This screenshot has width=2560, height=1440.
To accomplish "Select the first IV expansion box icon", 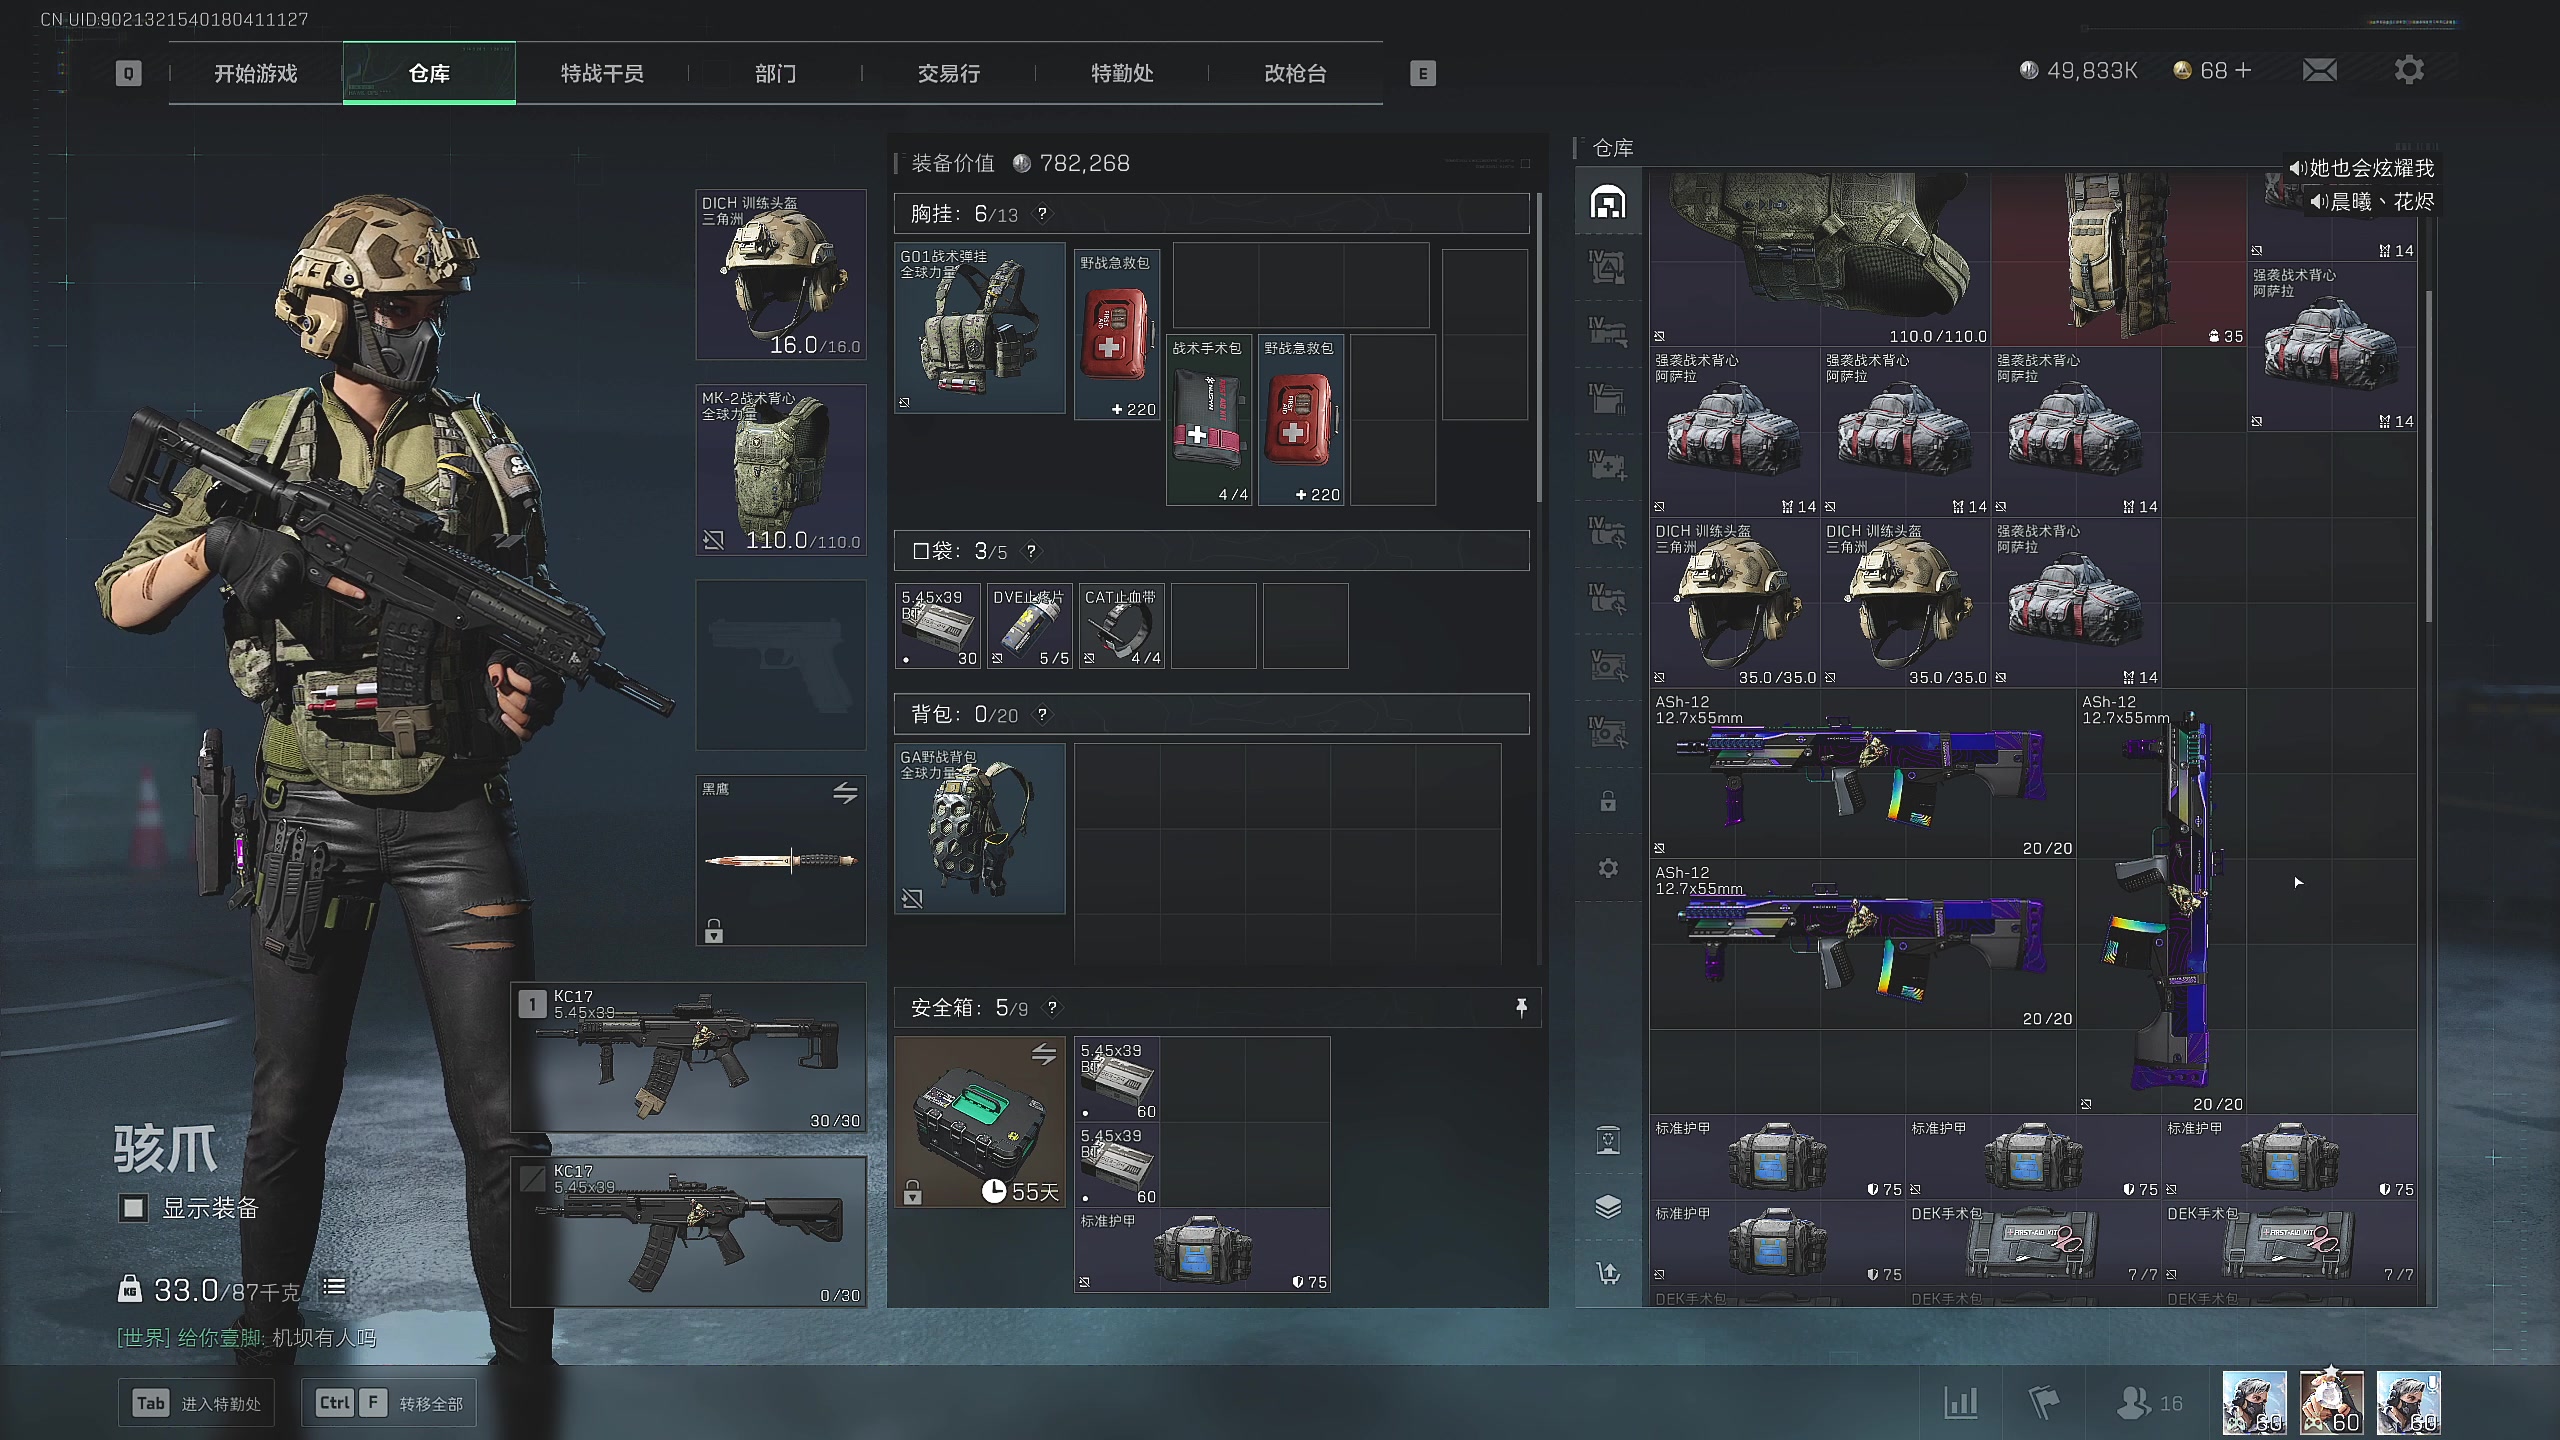I will (1608, 267).
